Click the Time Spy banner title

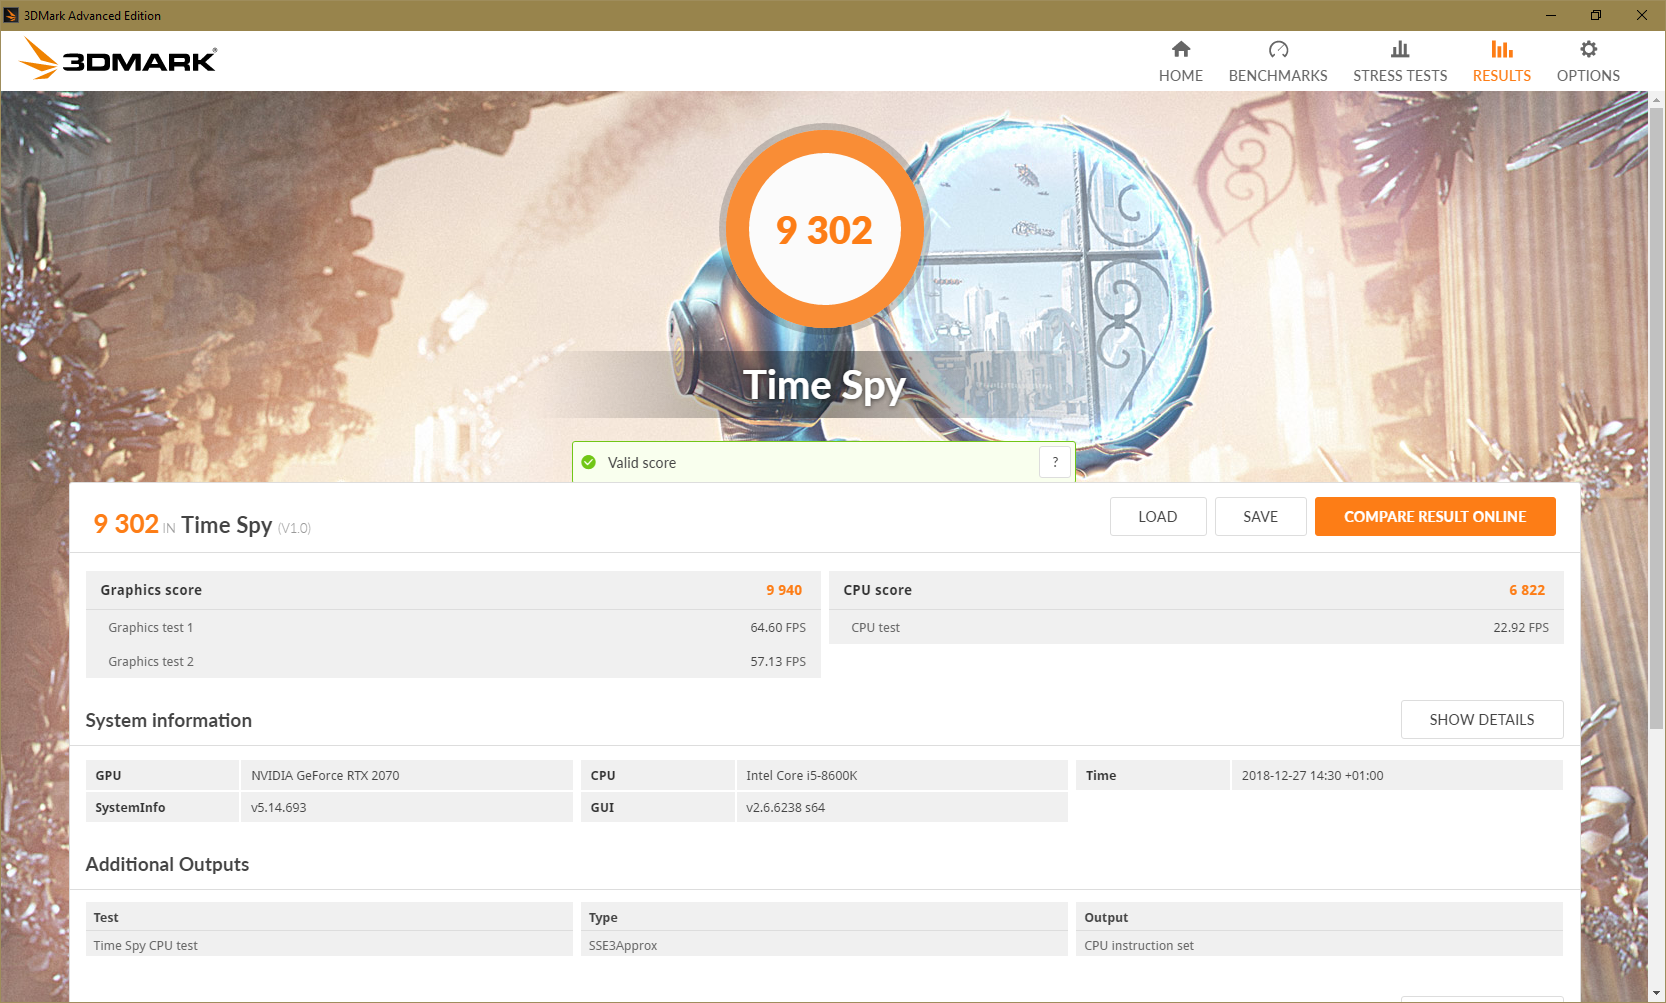(x=825, y=386)
